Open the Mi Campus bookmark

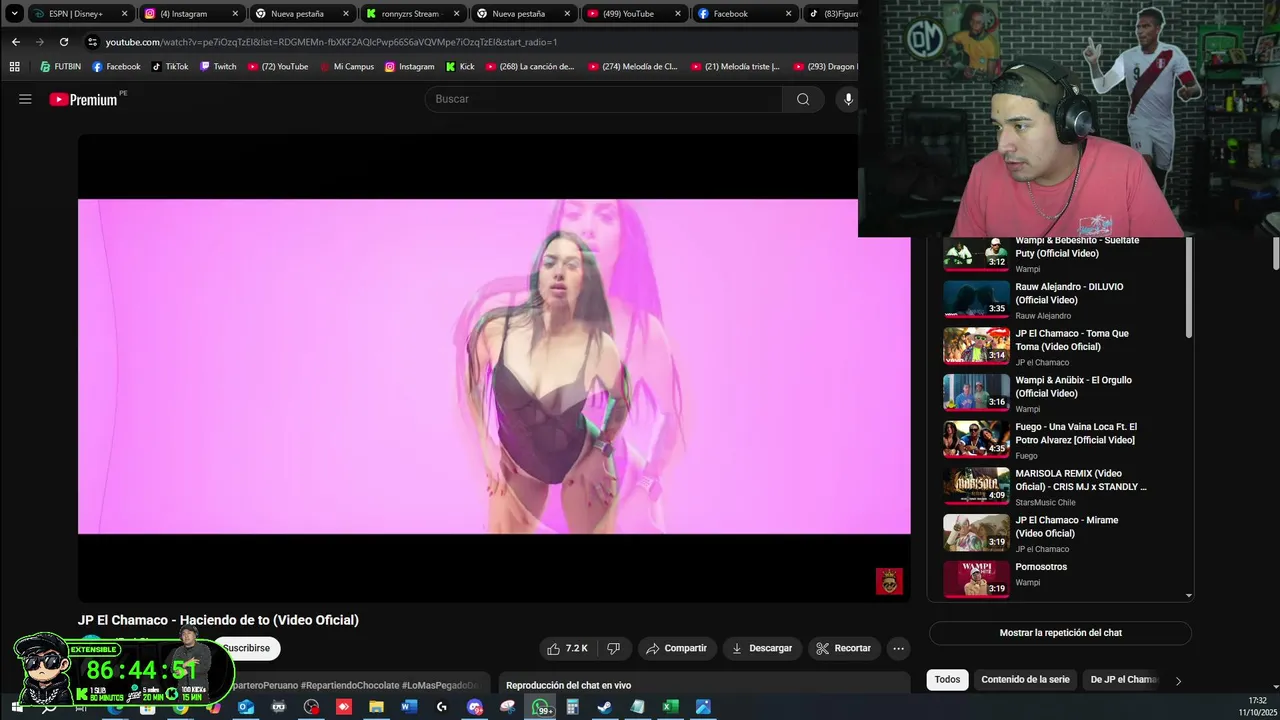[346, 67]
